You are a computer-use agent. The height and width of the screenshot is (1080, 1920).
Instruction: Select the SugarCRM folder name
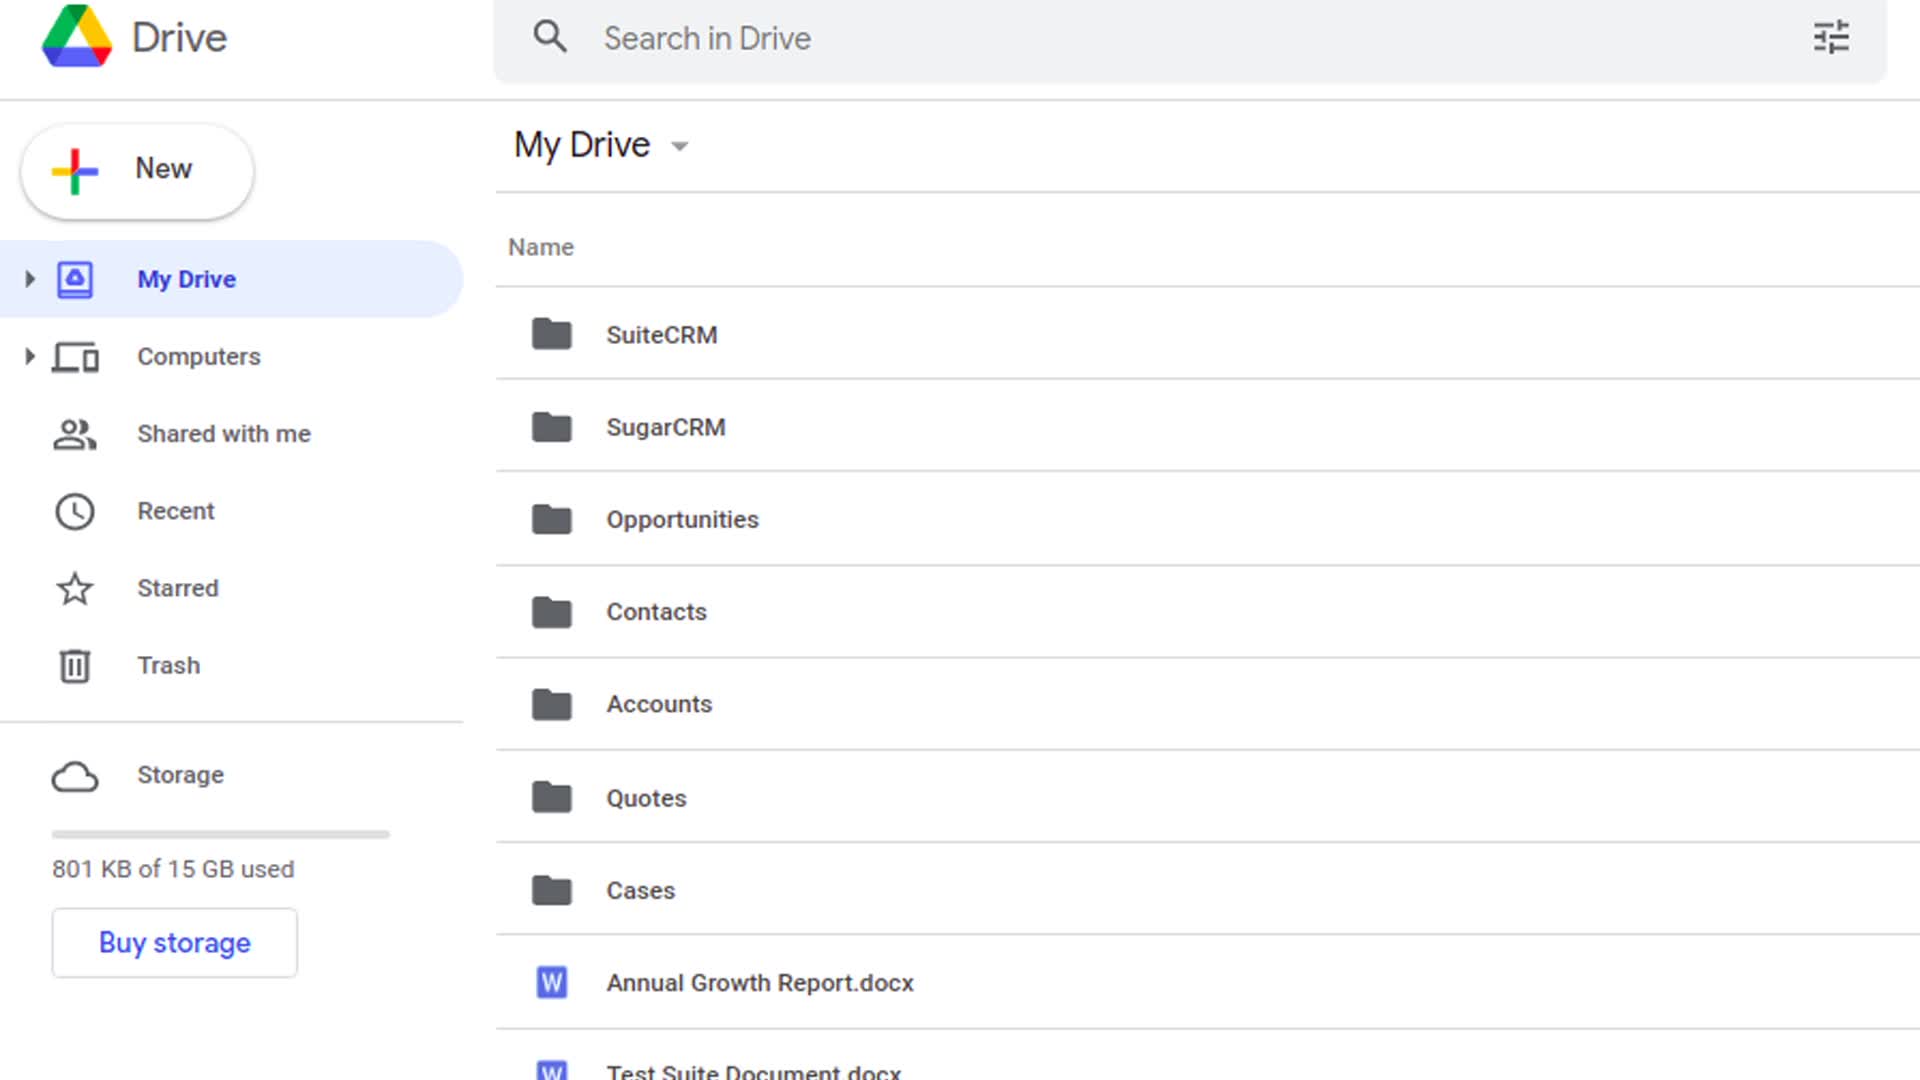point(666,427)
